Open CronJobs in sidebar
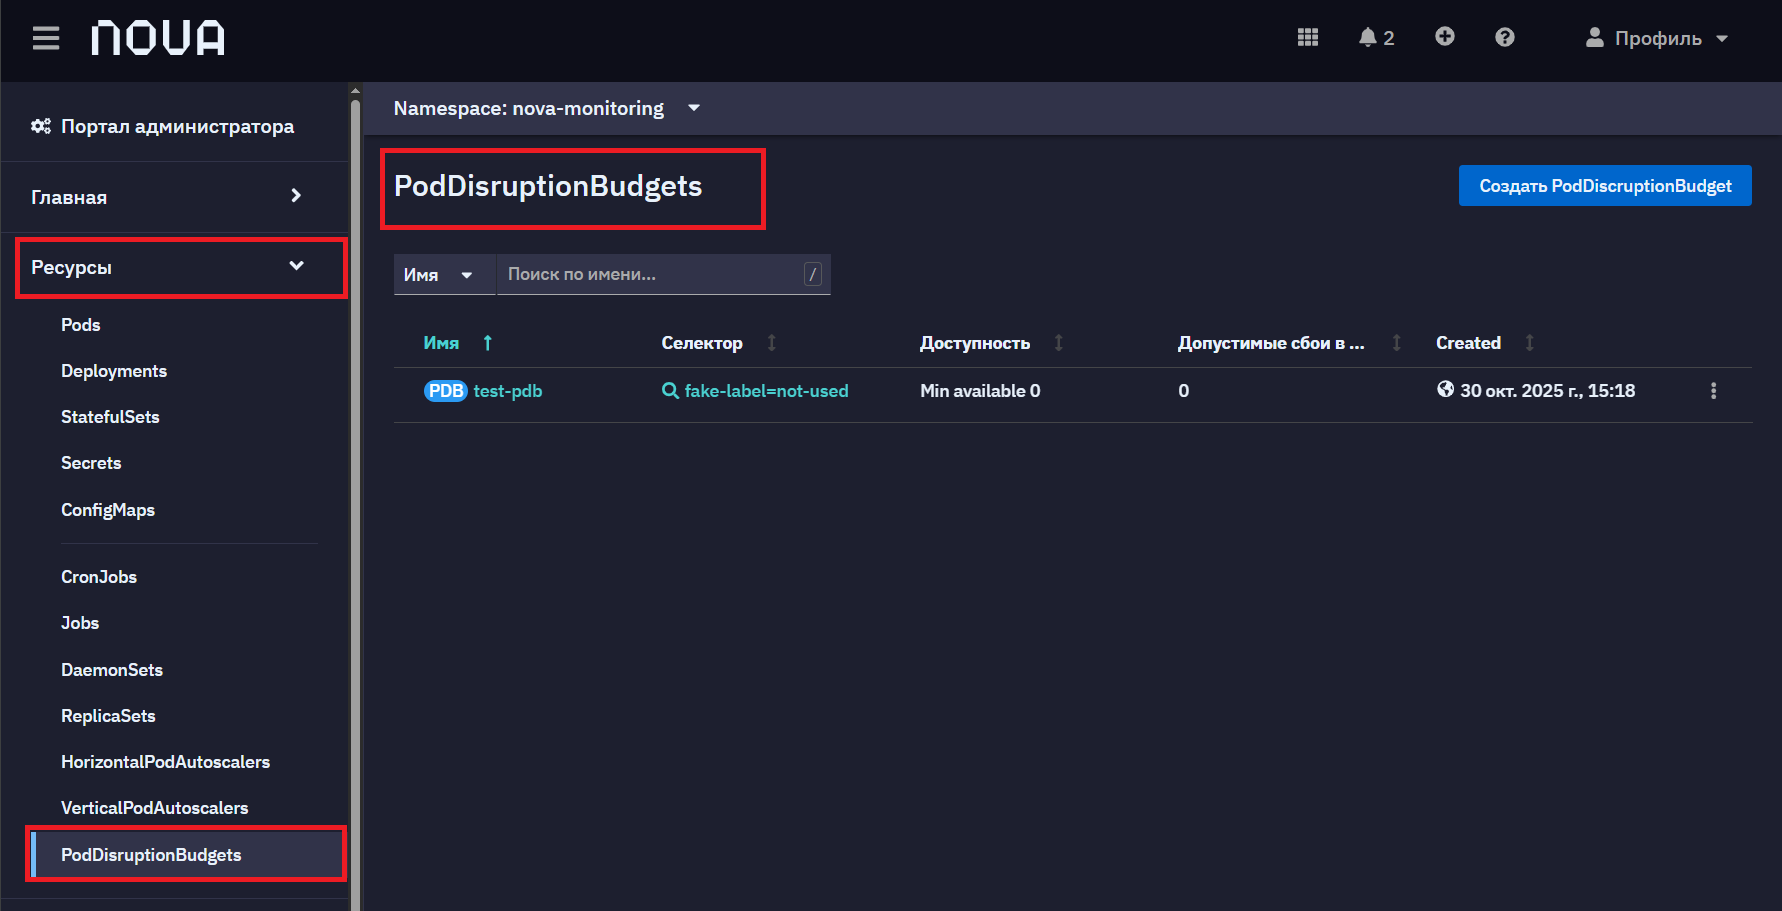Viewport: 1782px width, 911px height. (x=99, y=577)
